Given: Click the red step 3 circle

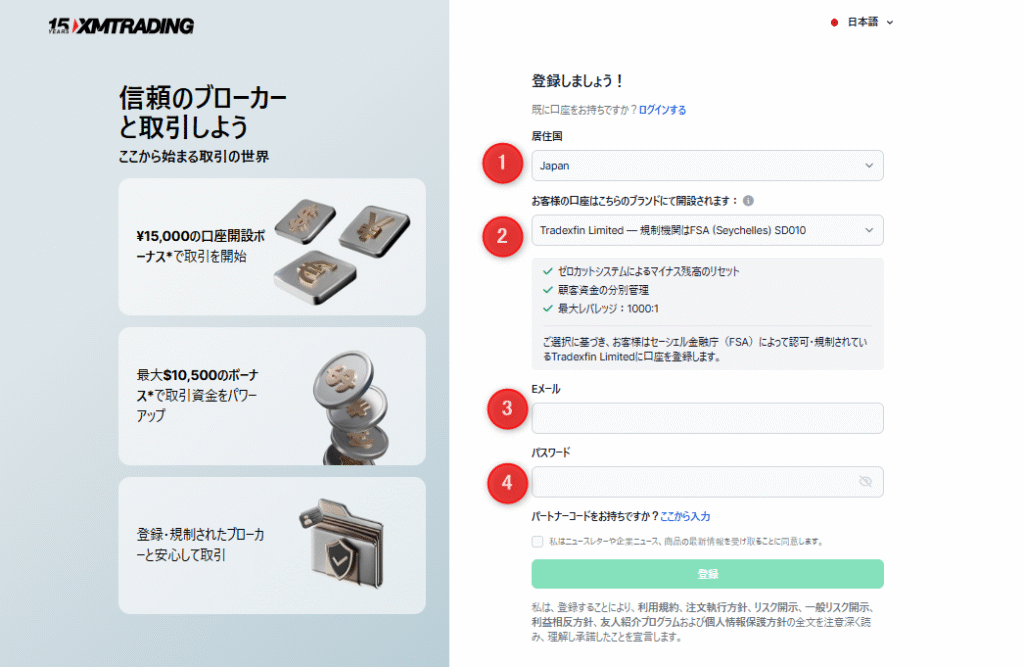Looking at the screenshot, I should tap(507, 409).
